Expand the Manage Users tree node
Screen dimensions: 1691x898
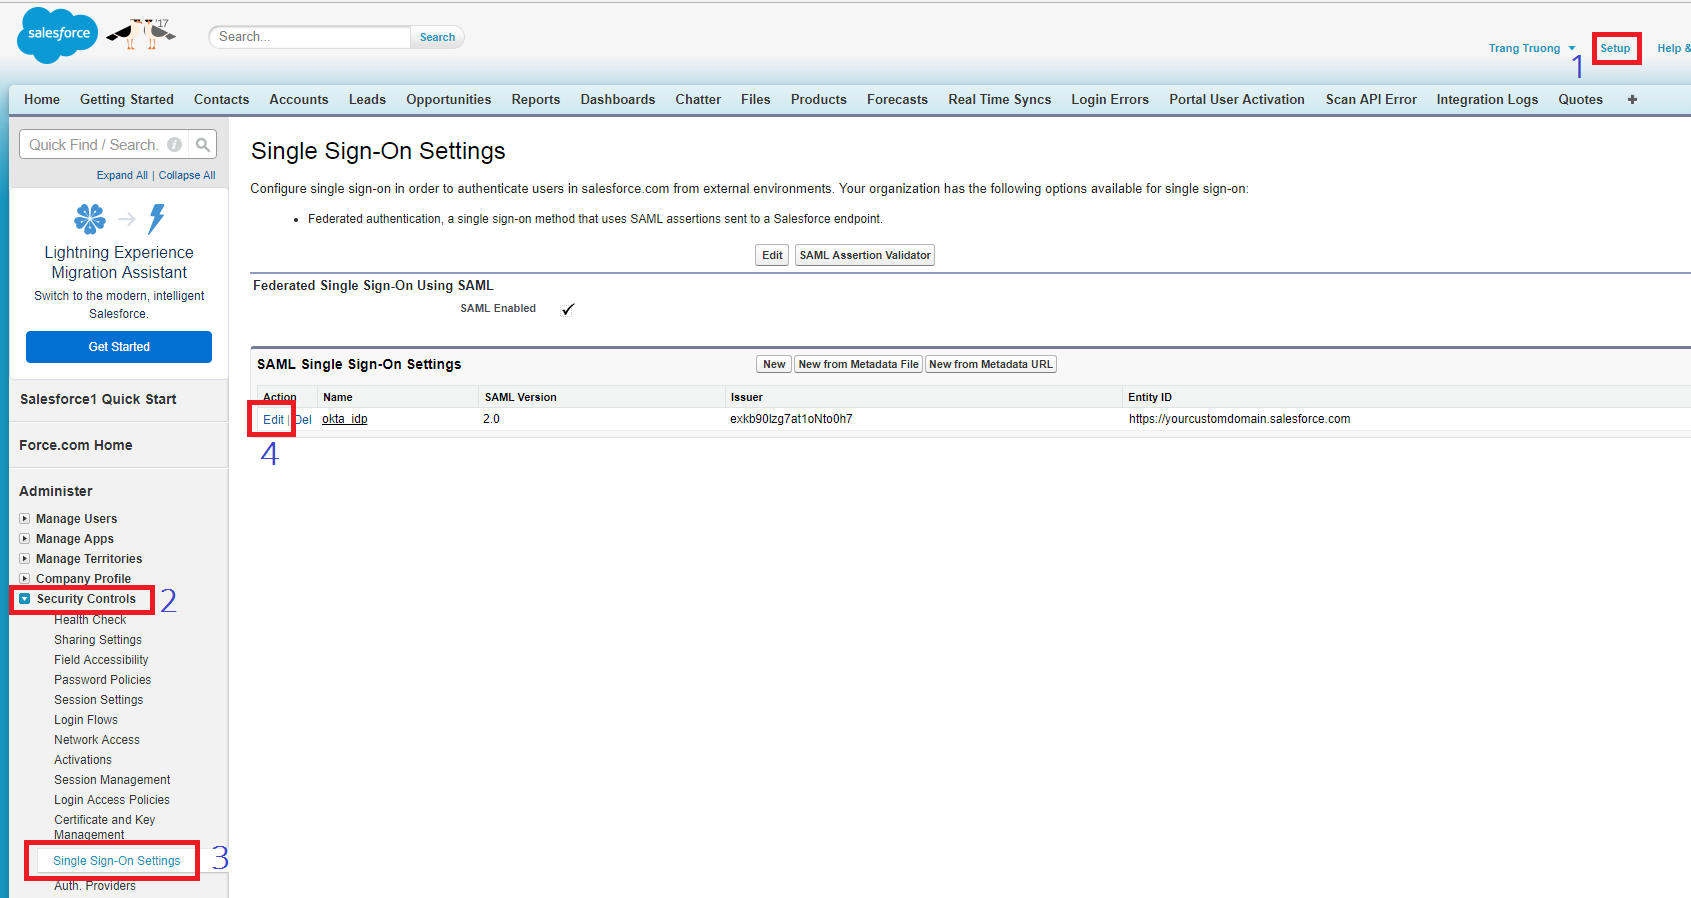pyautogui.click(x=25, y=519)
